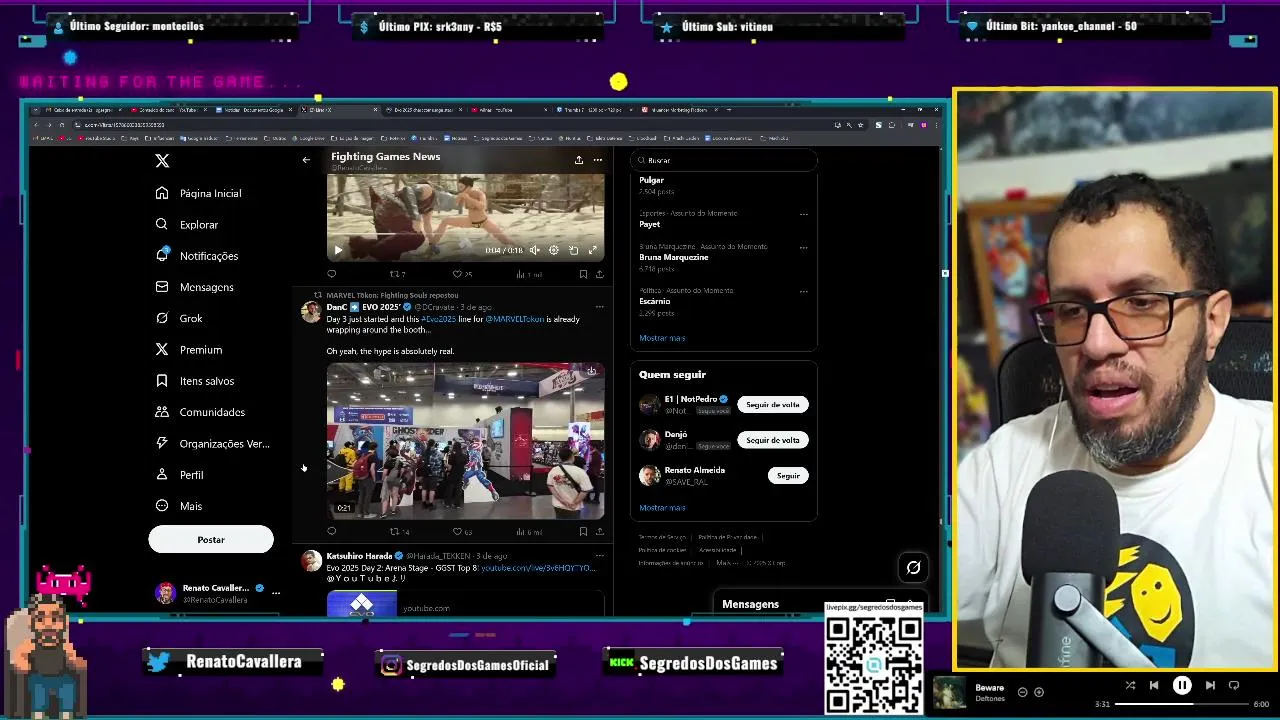This screenshot has height=720, width=1280.
Task: Repost the DanC EVO post
Action: tap(399, 532)
